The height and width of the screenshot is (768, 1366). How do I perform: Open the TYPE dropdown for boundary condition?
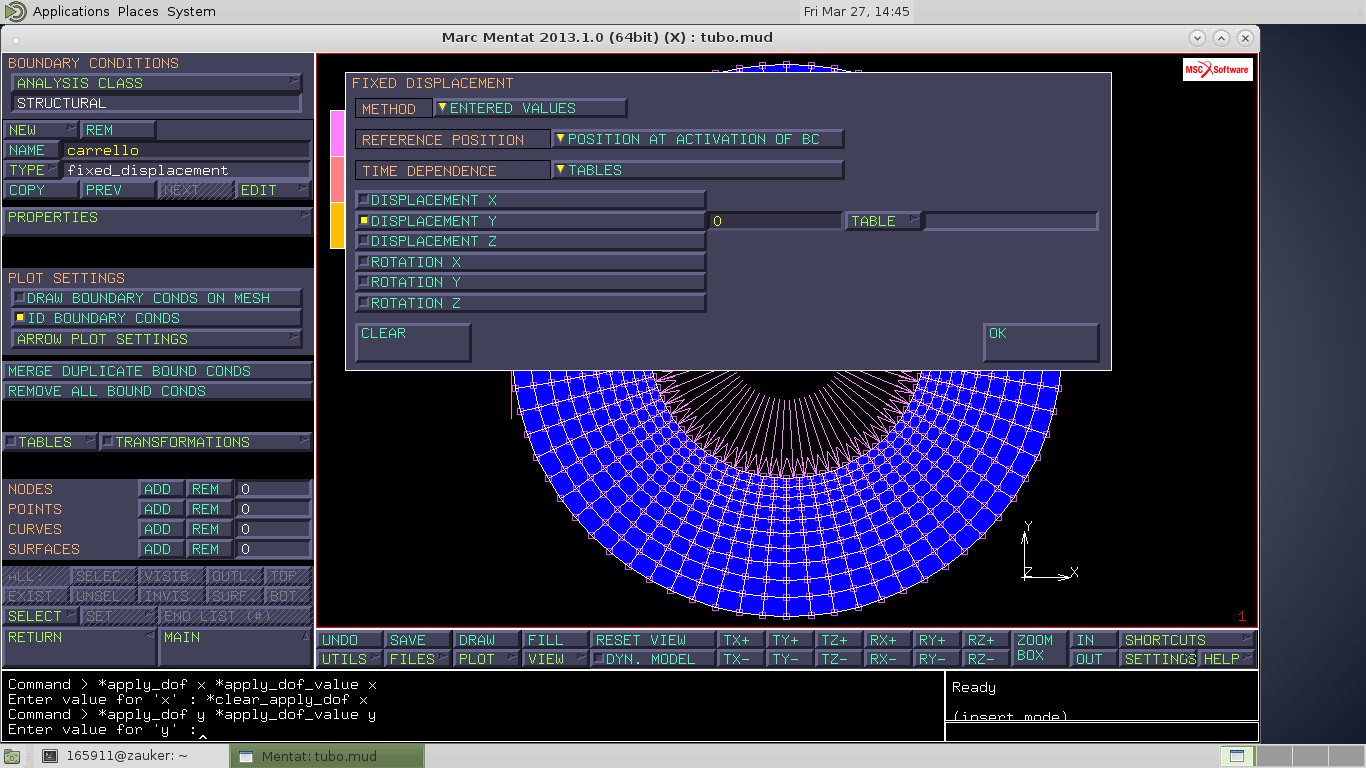[x=31, y=170]
